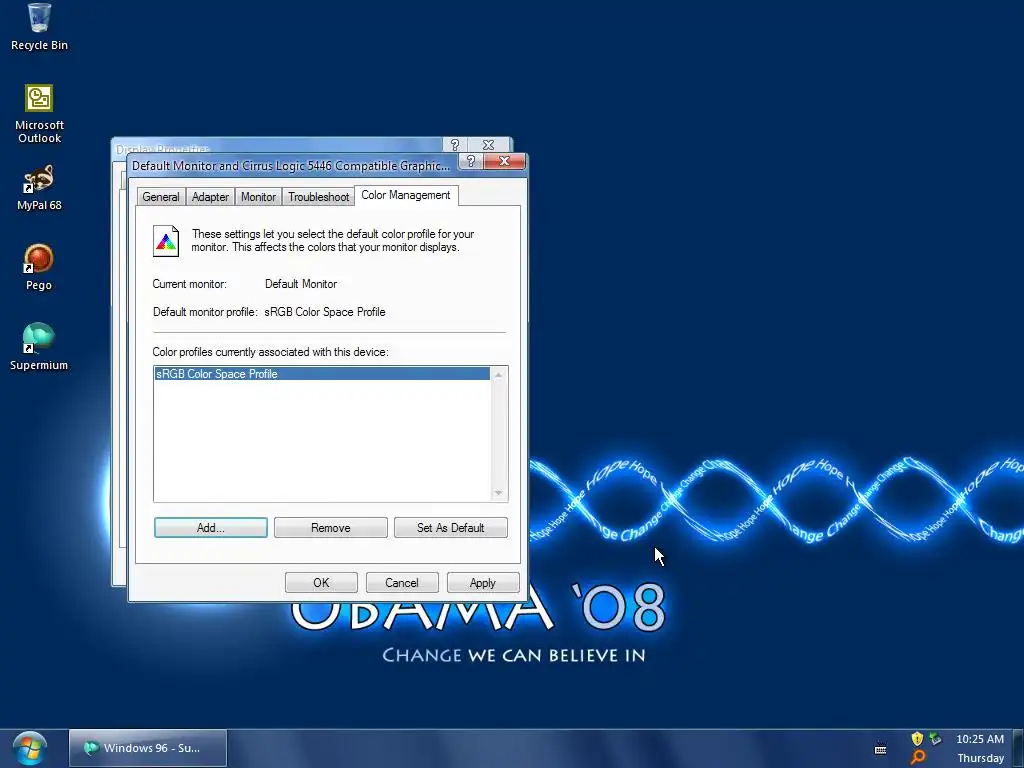
Task: Click the yellow security shield tray icon
Action: tap(917, 739)
